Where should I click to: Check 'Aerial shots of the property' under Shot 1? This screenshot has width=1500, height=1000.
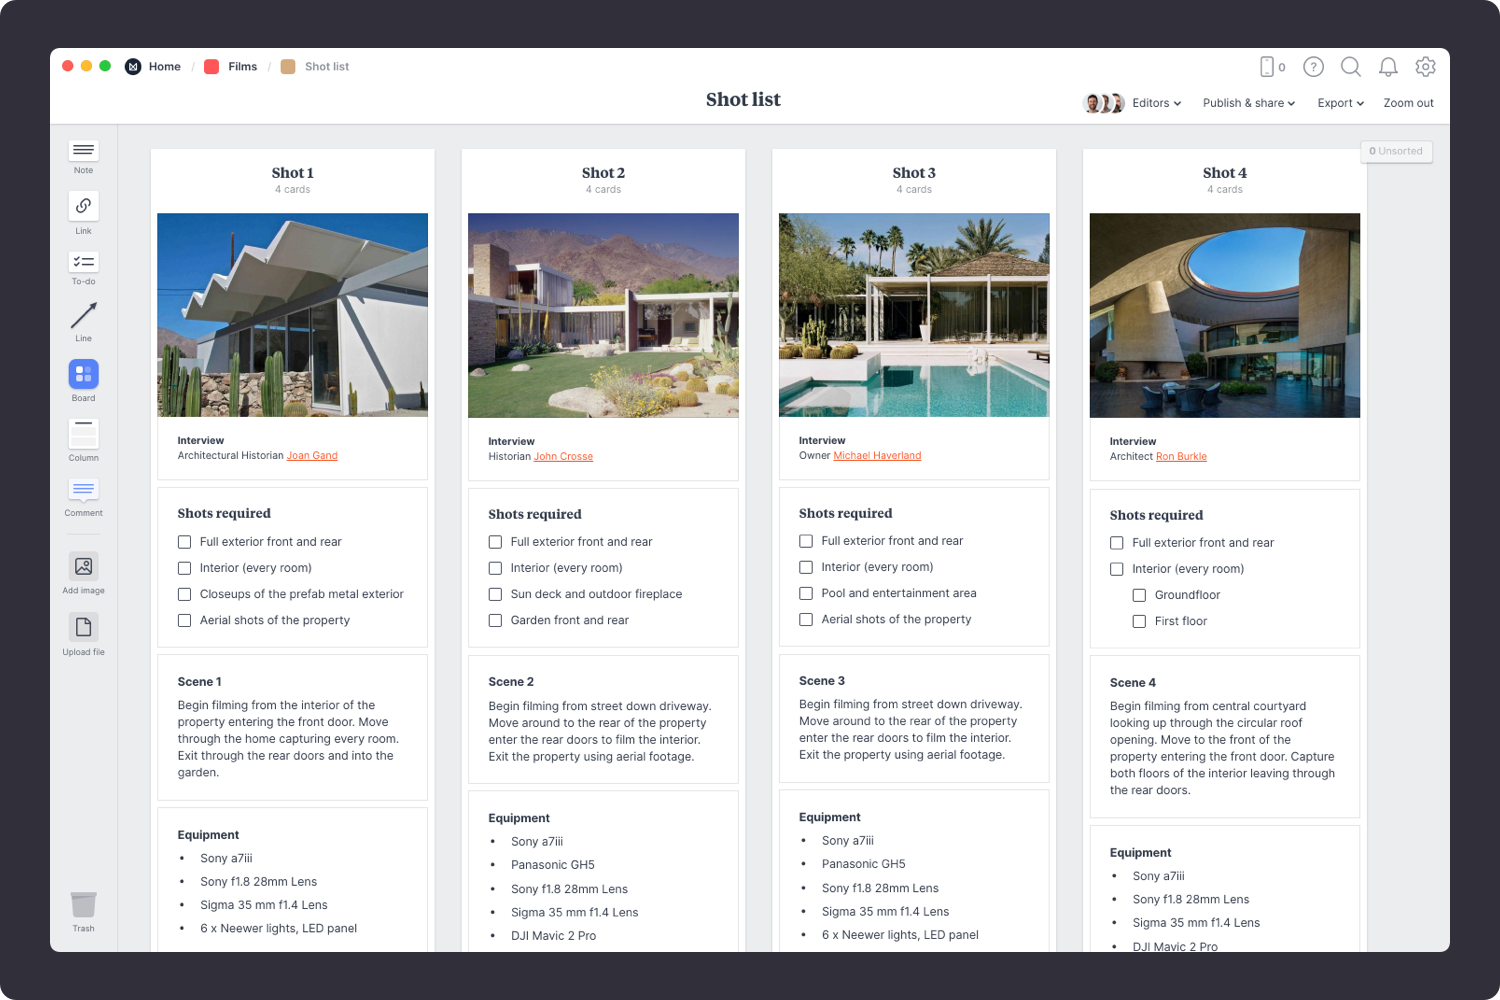tap(184, 620)
